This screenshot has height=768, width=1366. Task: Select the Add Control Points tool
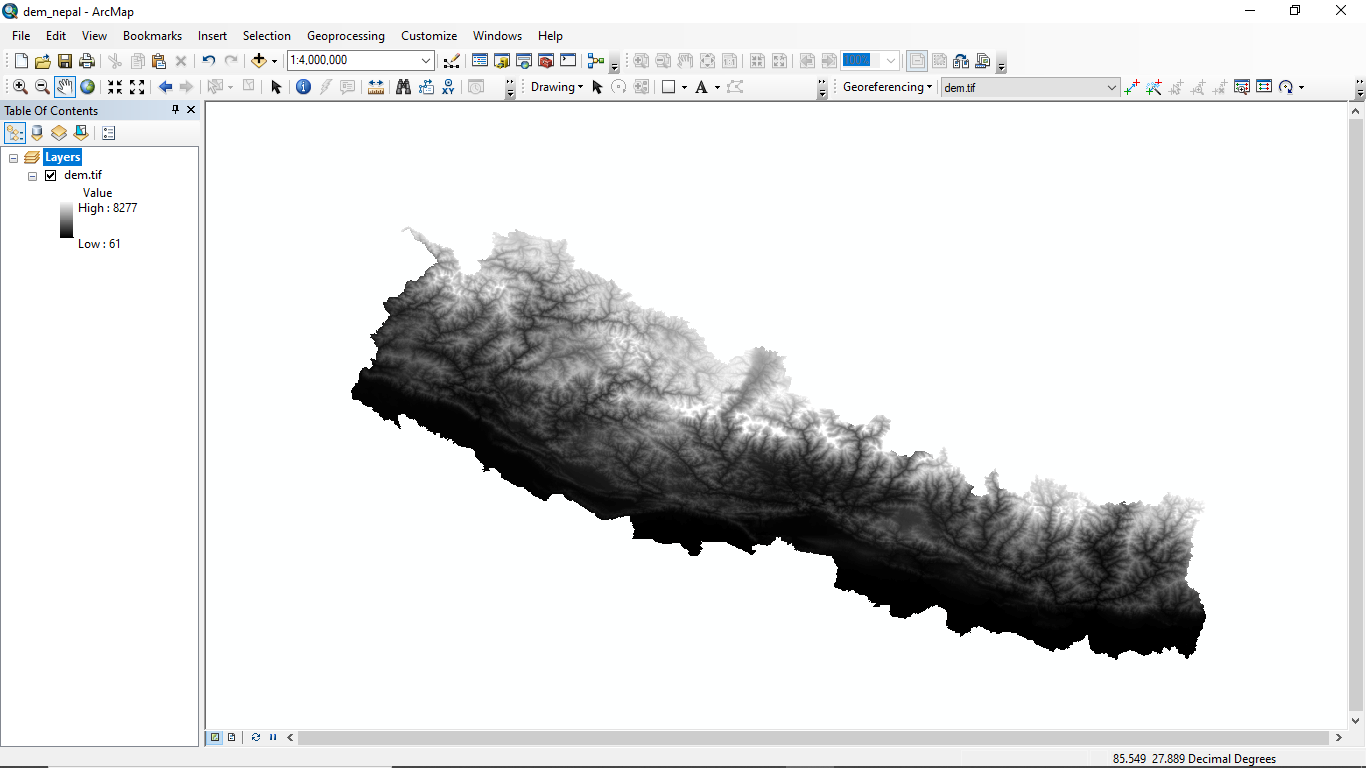point(1132,87)
